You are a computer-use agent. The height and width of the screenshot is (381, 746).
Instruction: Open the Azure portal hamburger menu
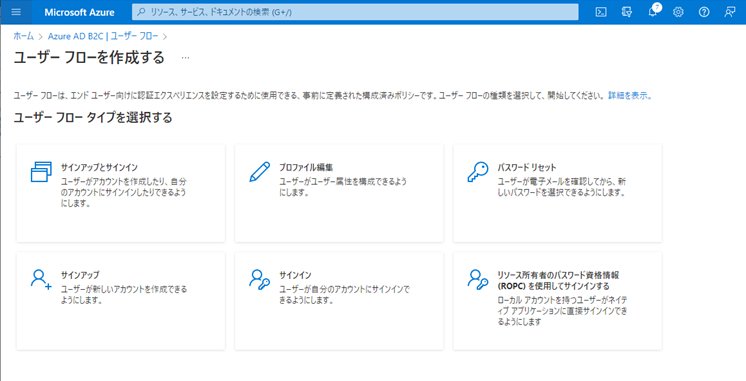point(16,12)
